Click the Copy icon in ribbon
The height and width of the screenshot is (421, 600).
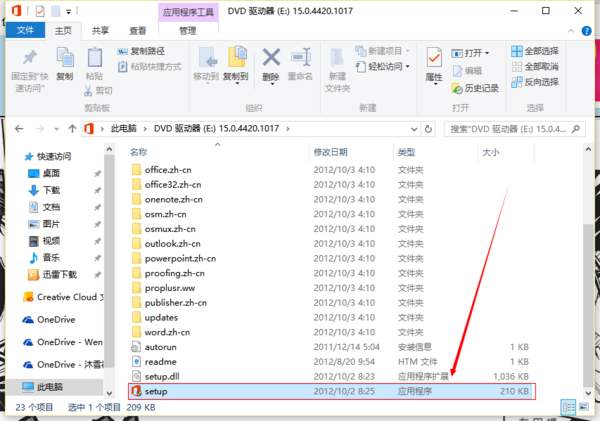click(x=65, y=57)
